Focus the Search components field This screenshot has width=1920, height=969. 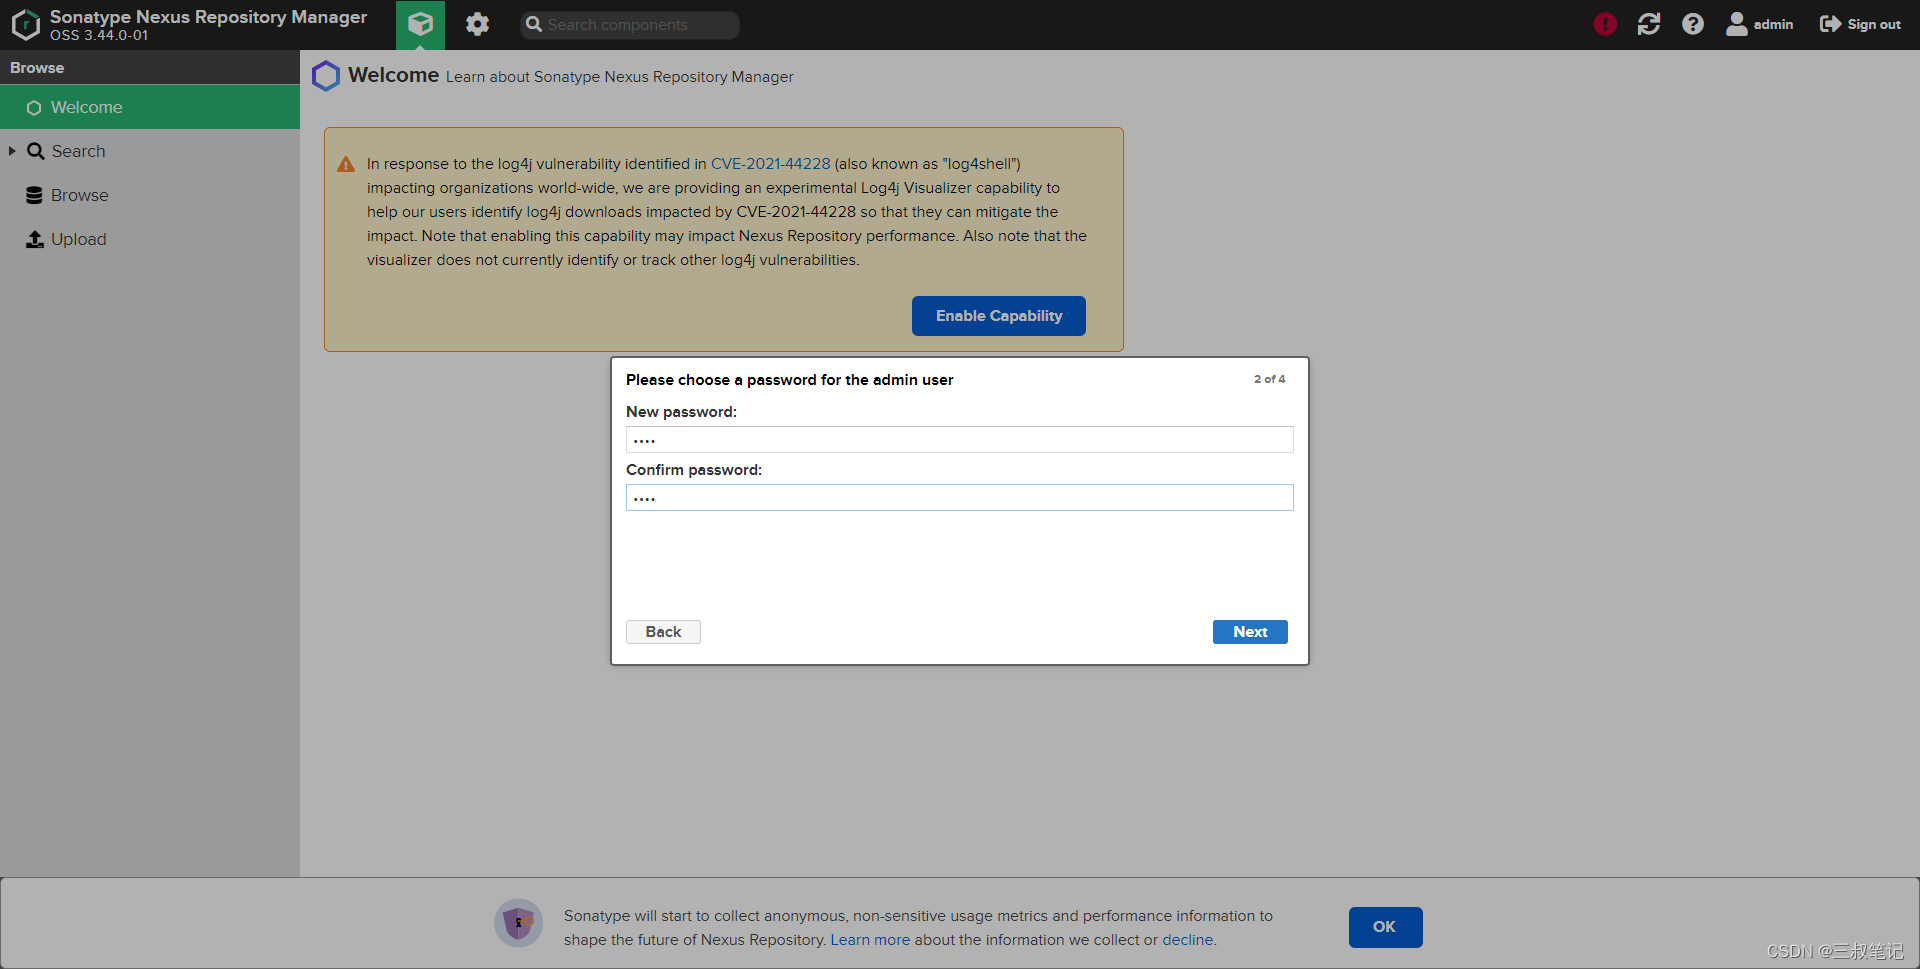click(x=630, y=25)
